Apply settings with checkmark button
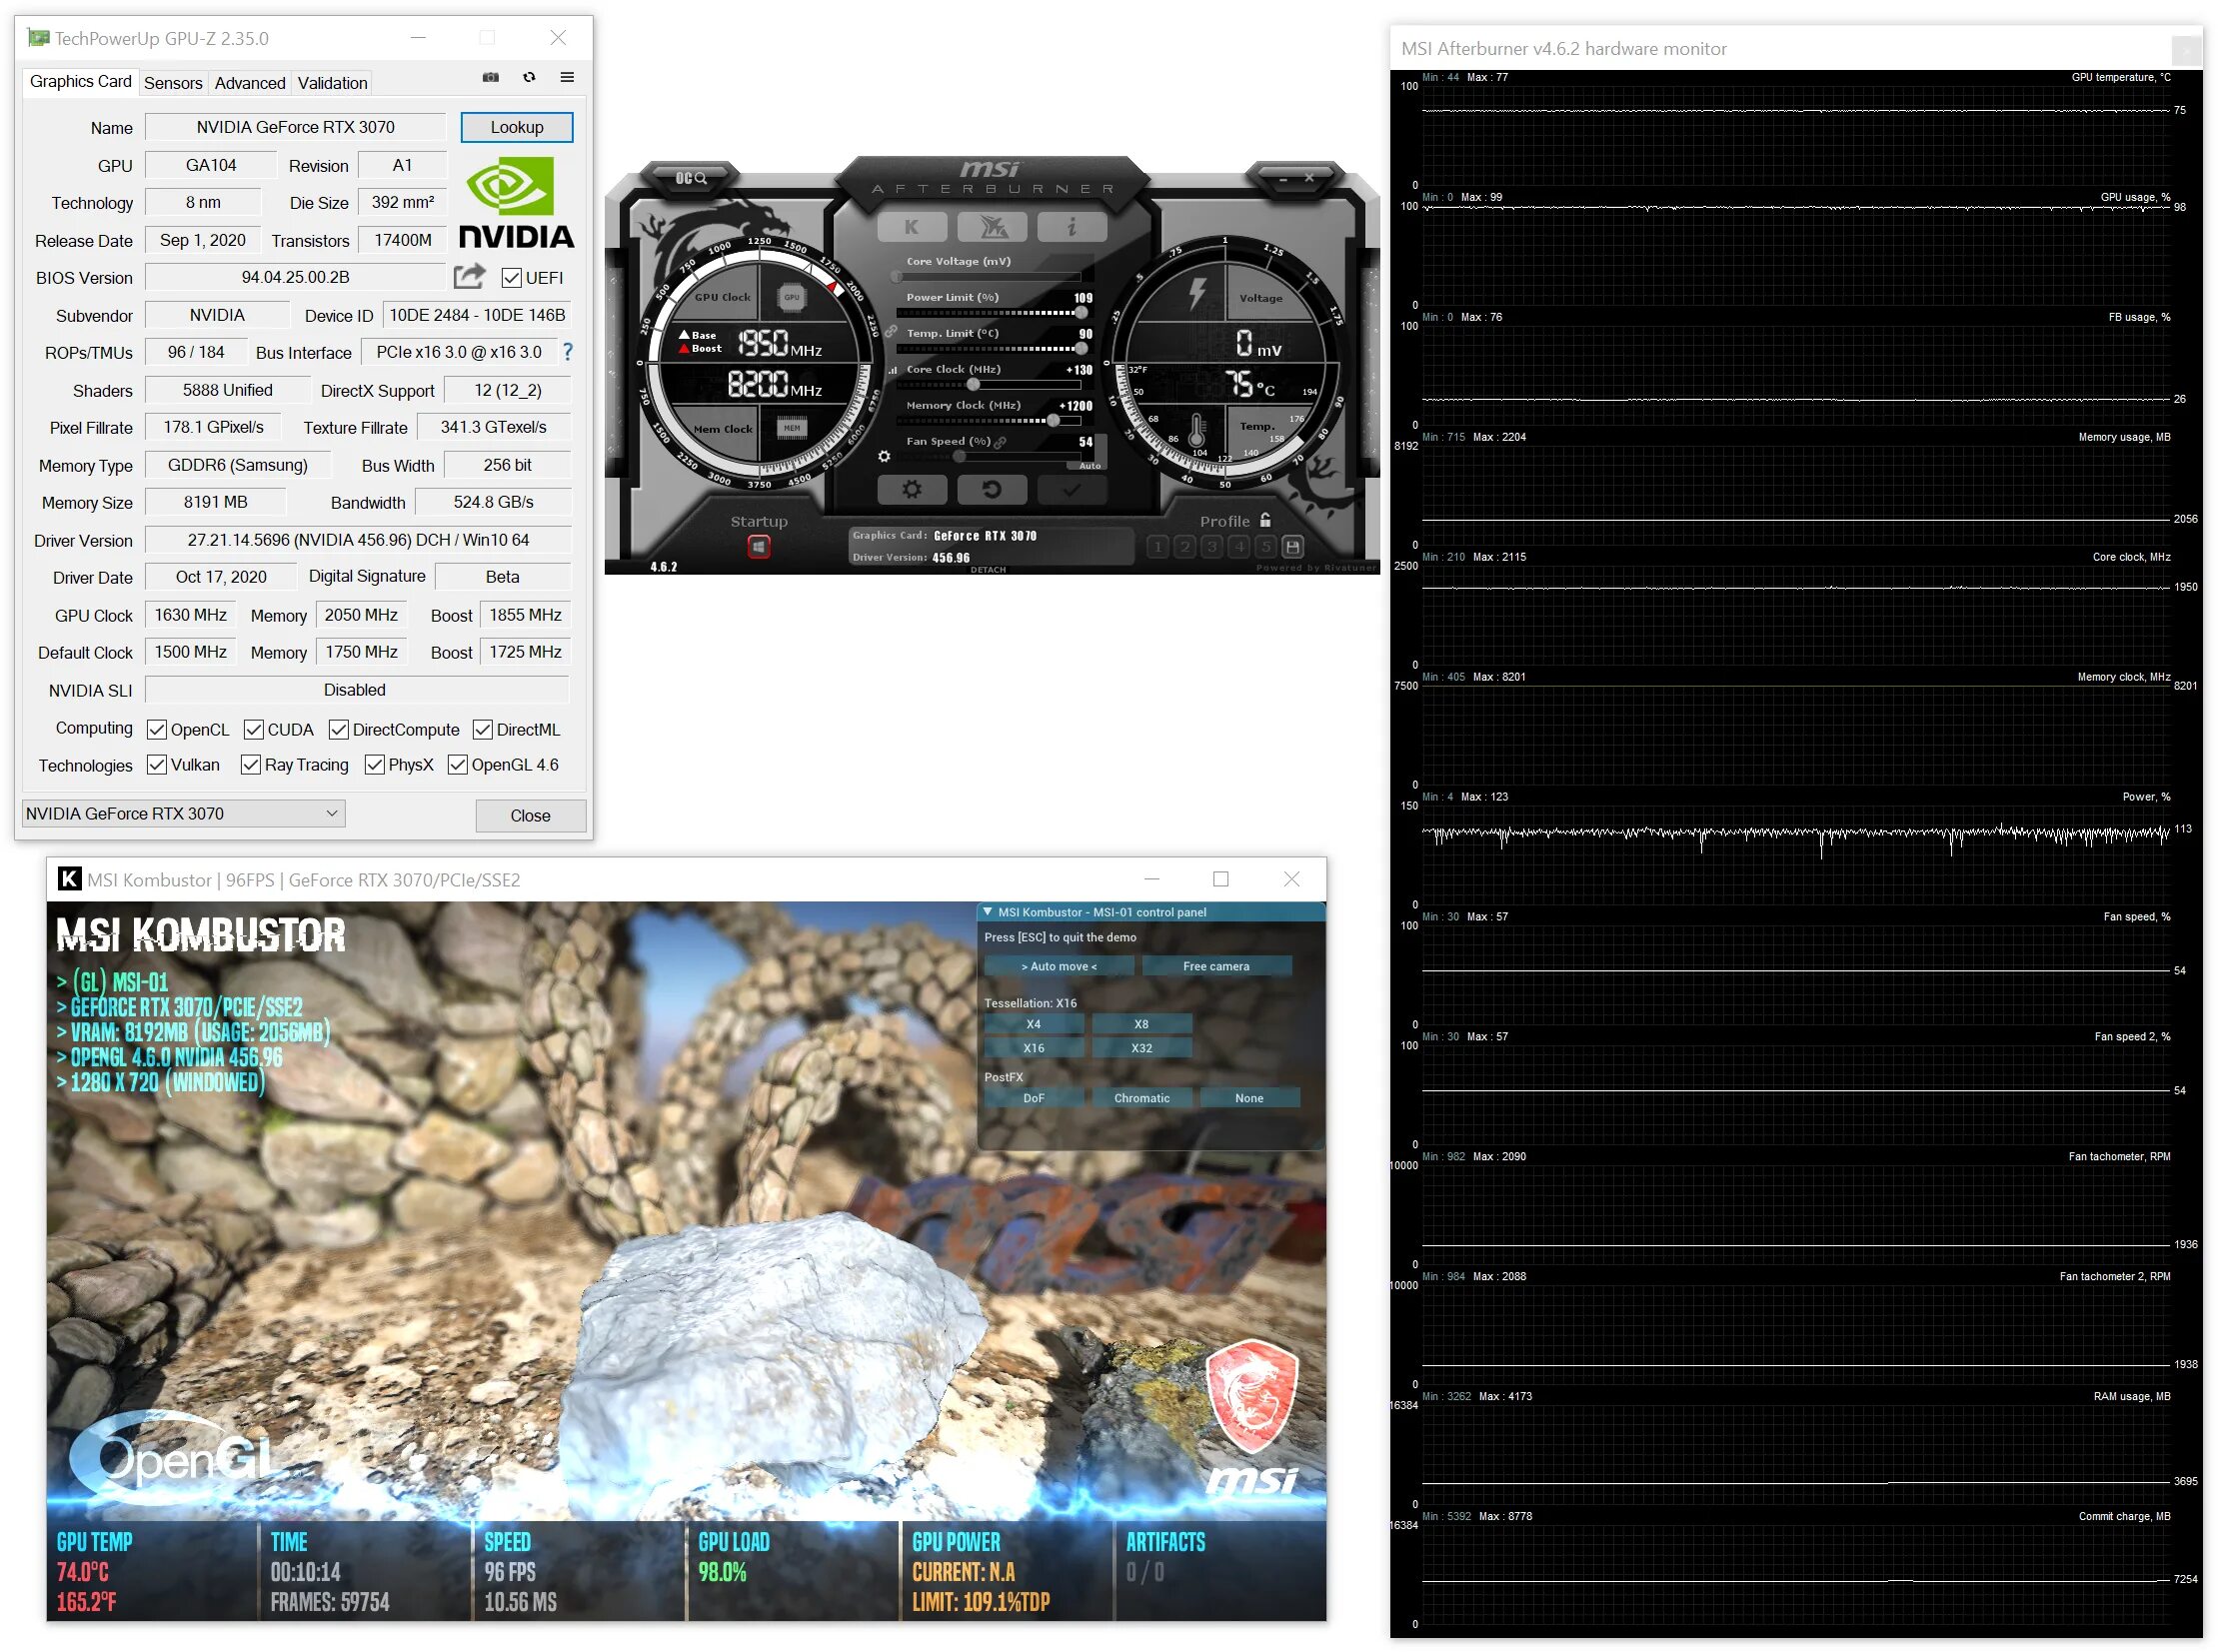Viewport: 2218px width, 1652px height. pyautogui.click(x=1071, y=490)
